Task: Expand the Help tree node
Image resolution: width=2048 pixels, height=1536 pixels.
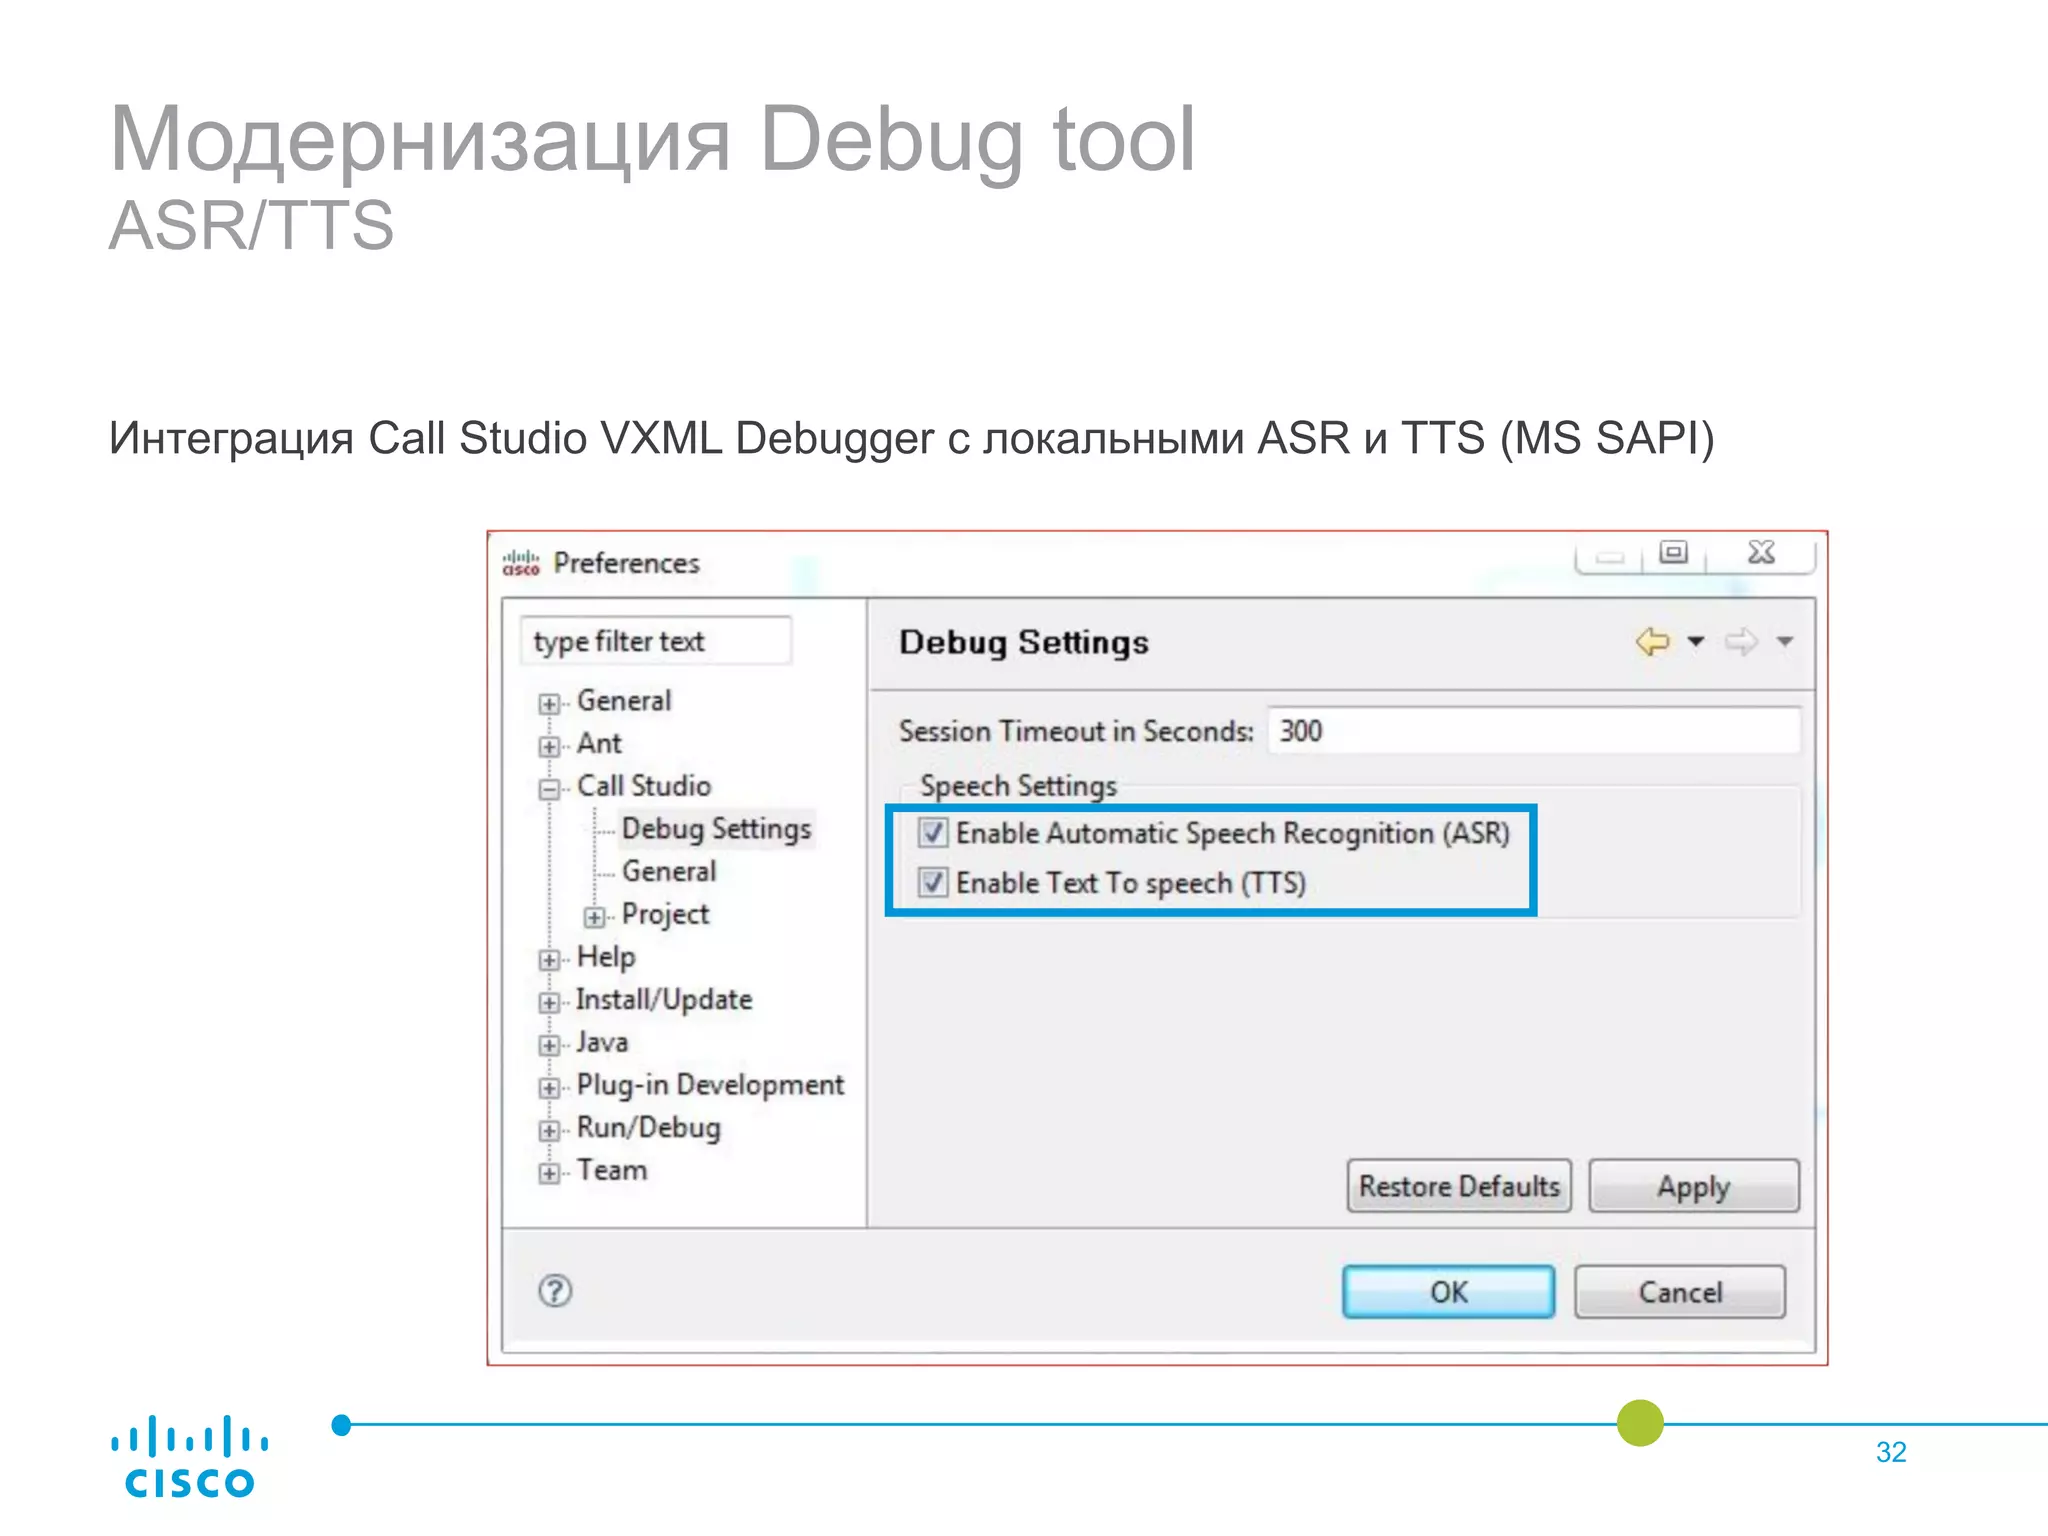Action: coord(548,960)
